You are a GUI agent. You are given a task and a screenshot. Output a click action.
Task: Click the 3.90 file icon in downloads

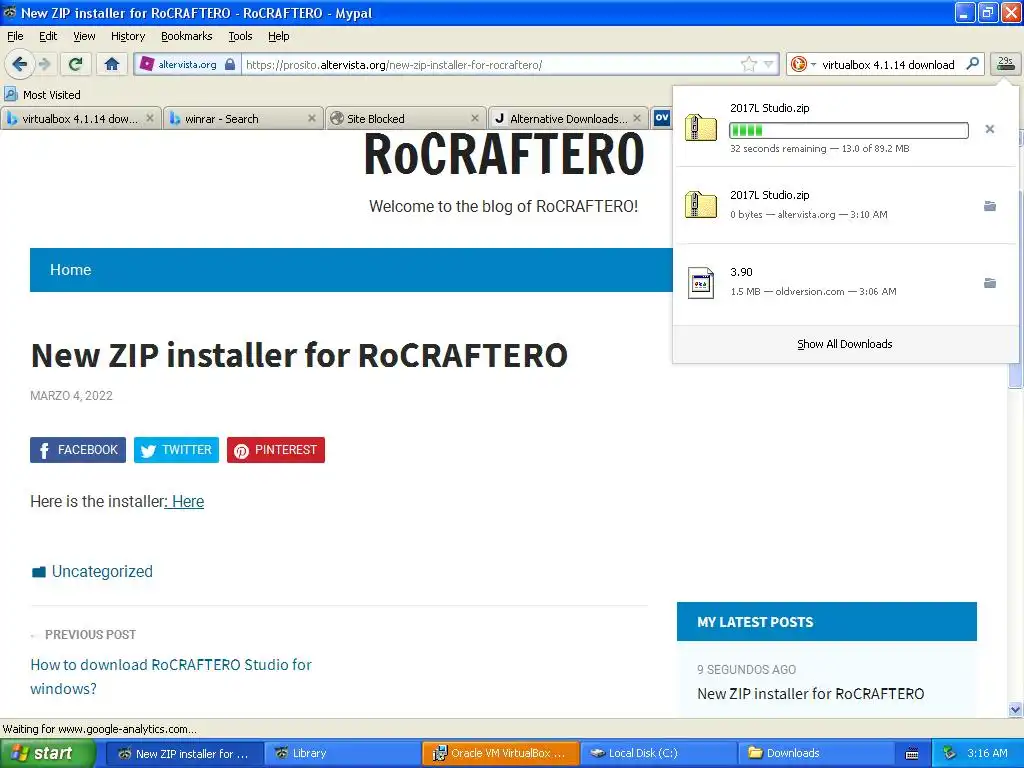coord(701,283)
